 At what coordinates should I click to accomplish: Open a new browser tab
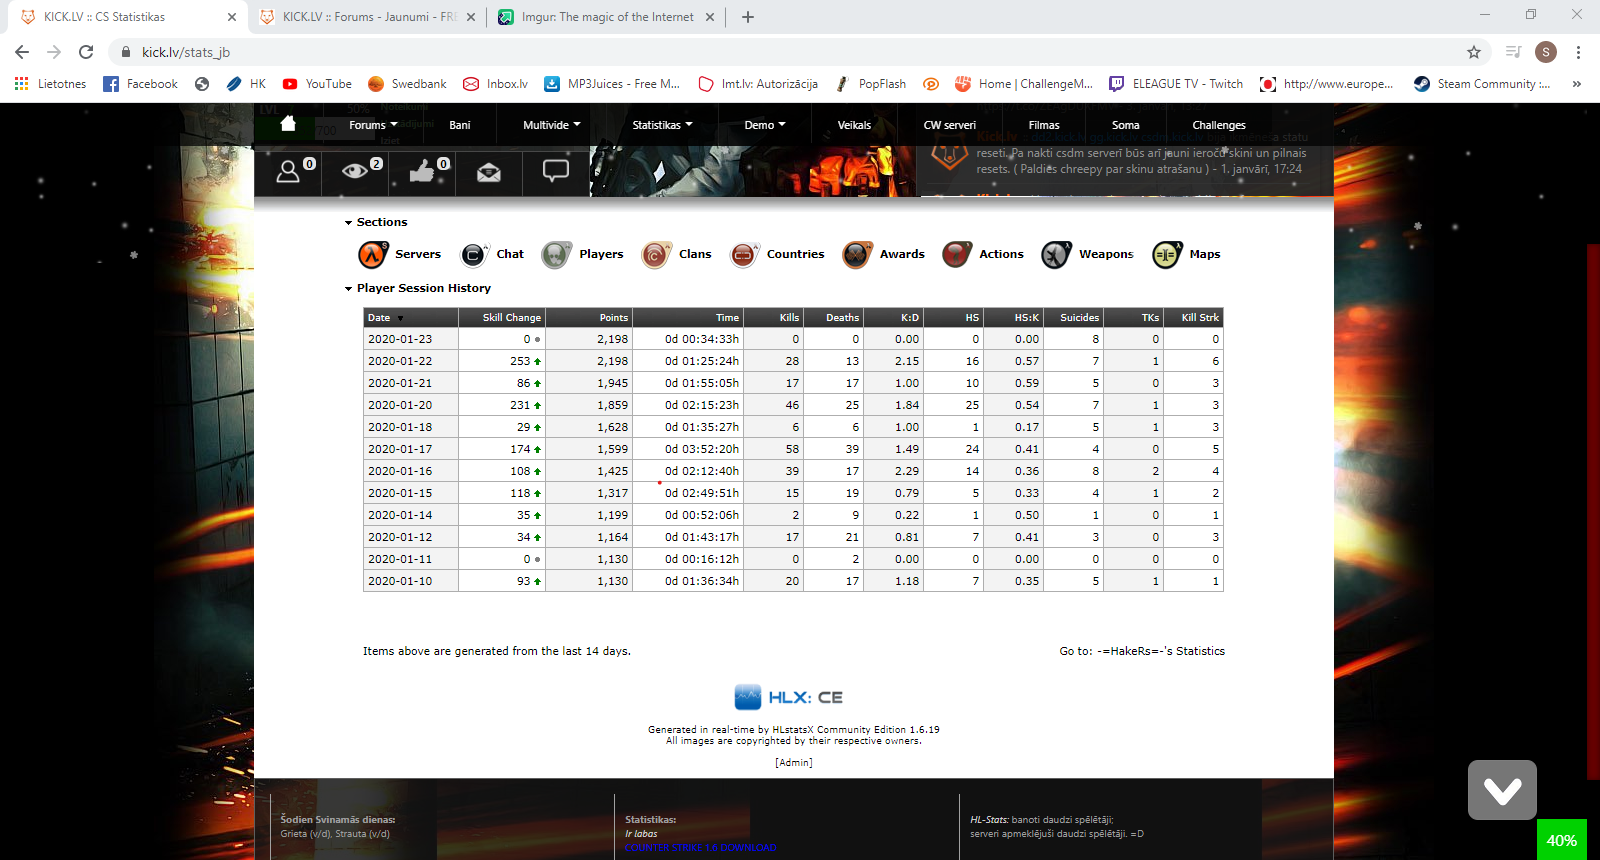[748, 17]
